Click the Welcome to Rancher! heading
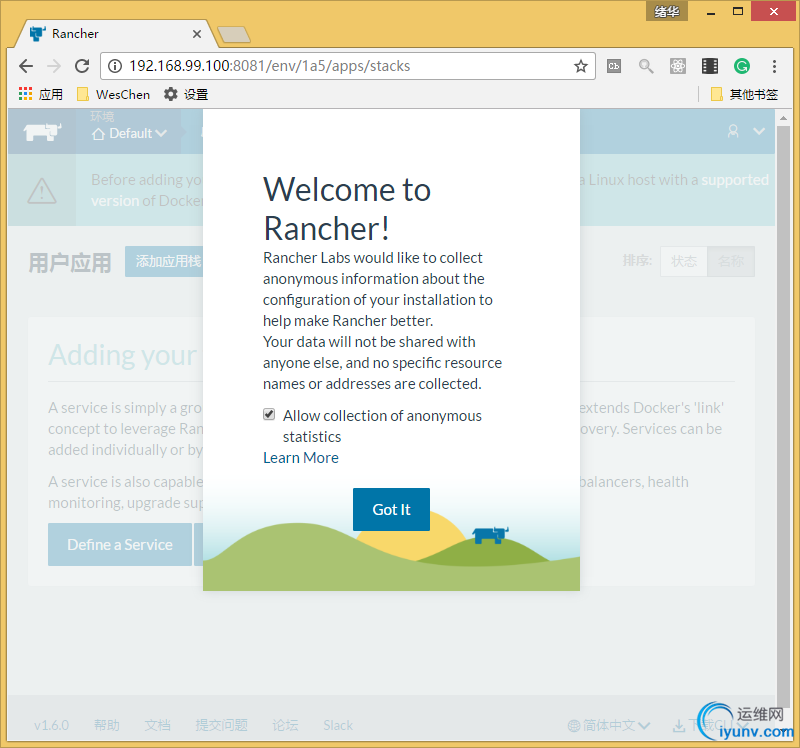Viewport: 800px width, 748px height. pos(347,208)
